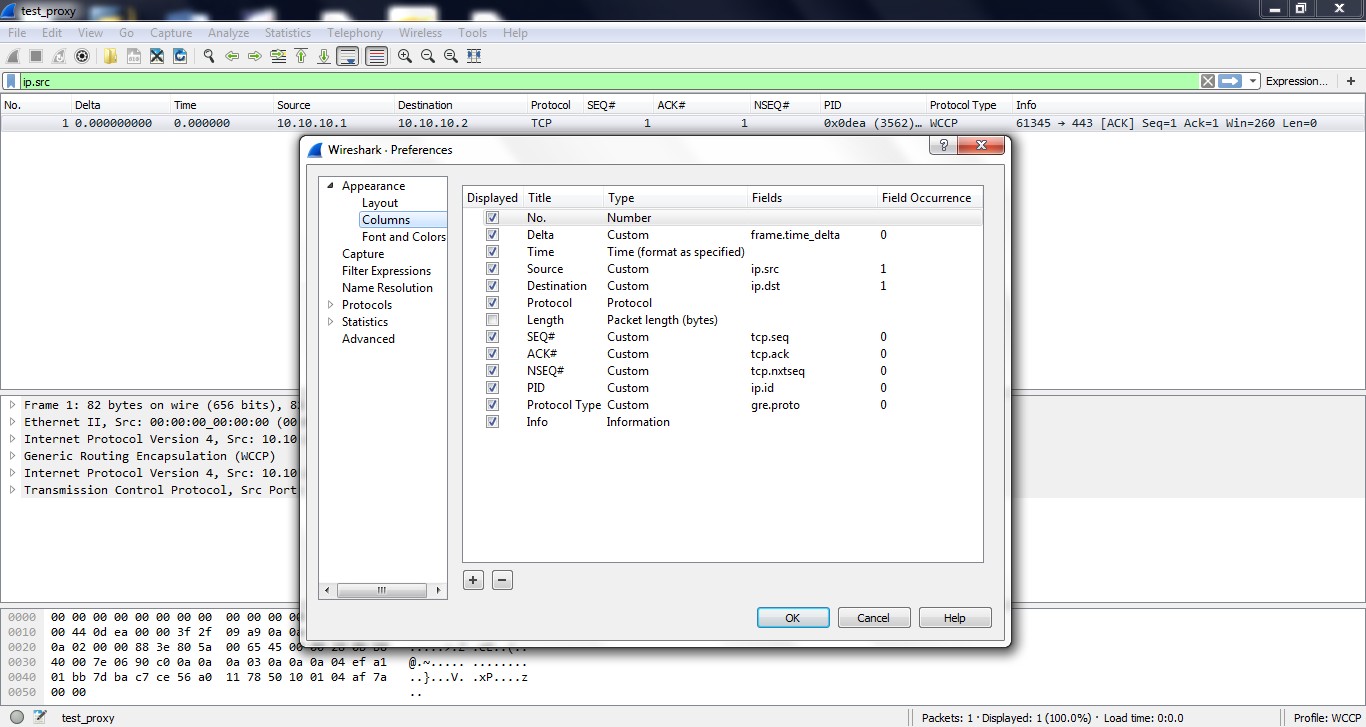Save the capture file icon
Image resolution: width=1366 pixels, height=727 pixels.
tap(134, 56)
